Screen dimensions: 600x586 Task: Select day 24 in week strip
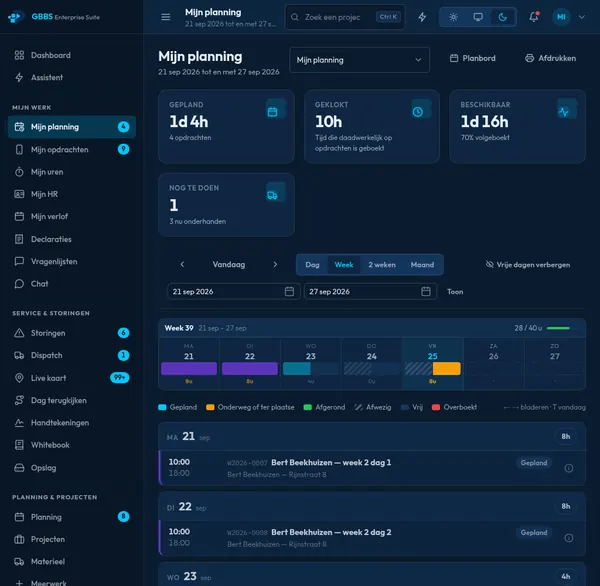pyautogui.click(x=372, y=364)
